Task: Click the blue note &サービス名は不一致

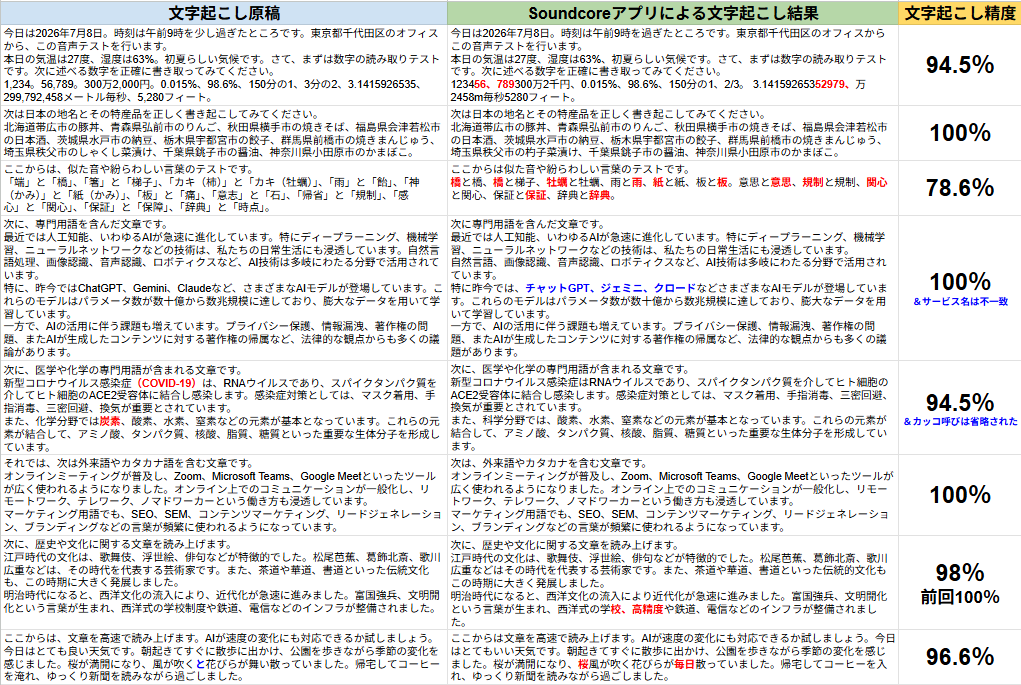Action: tap(960, 301)
